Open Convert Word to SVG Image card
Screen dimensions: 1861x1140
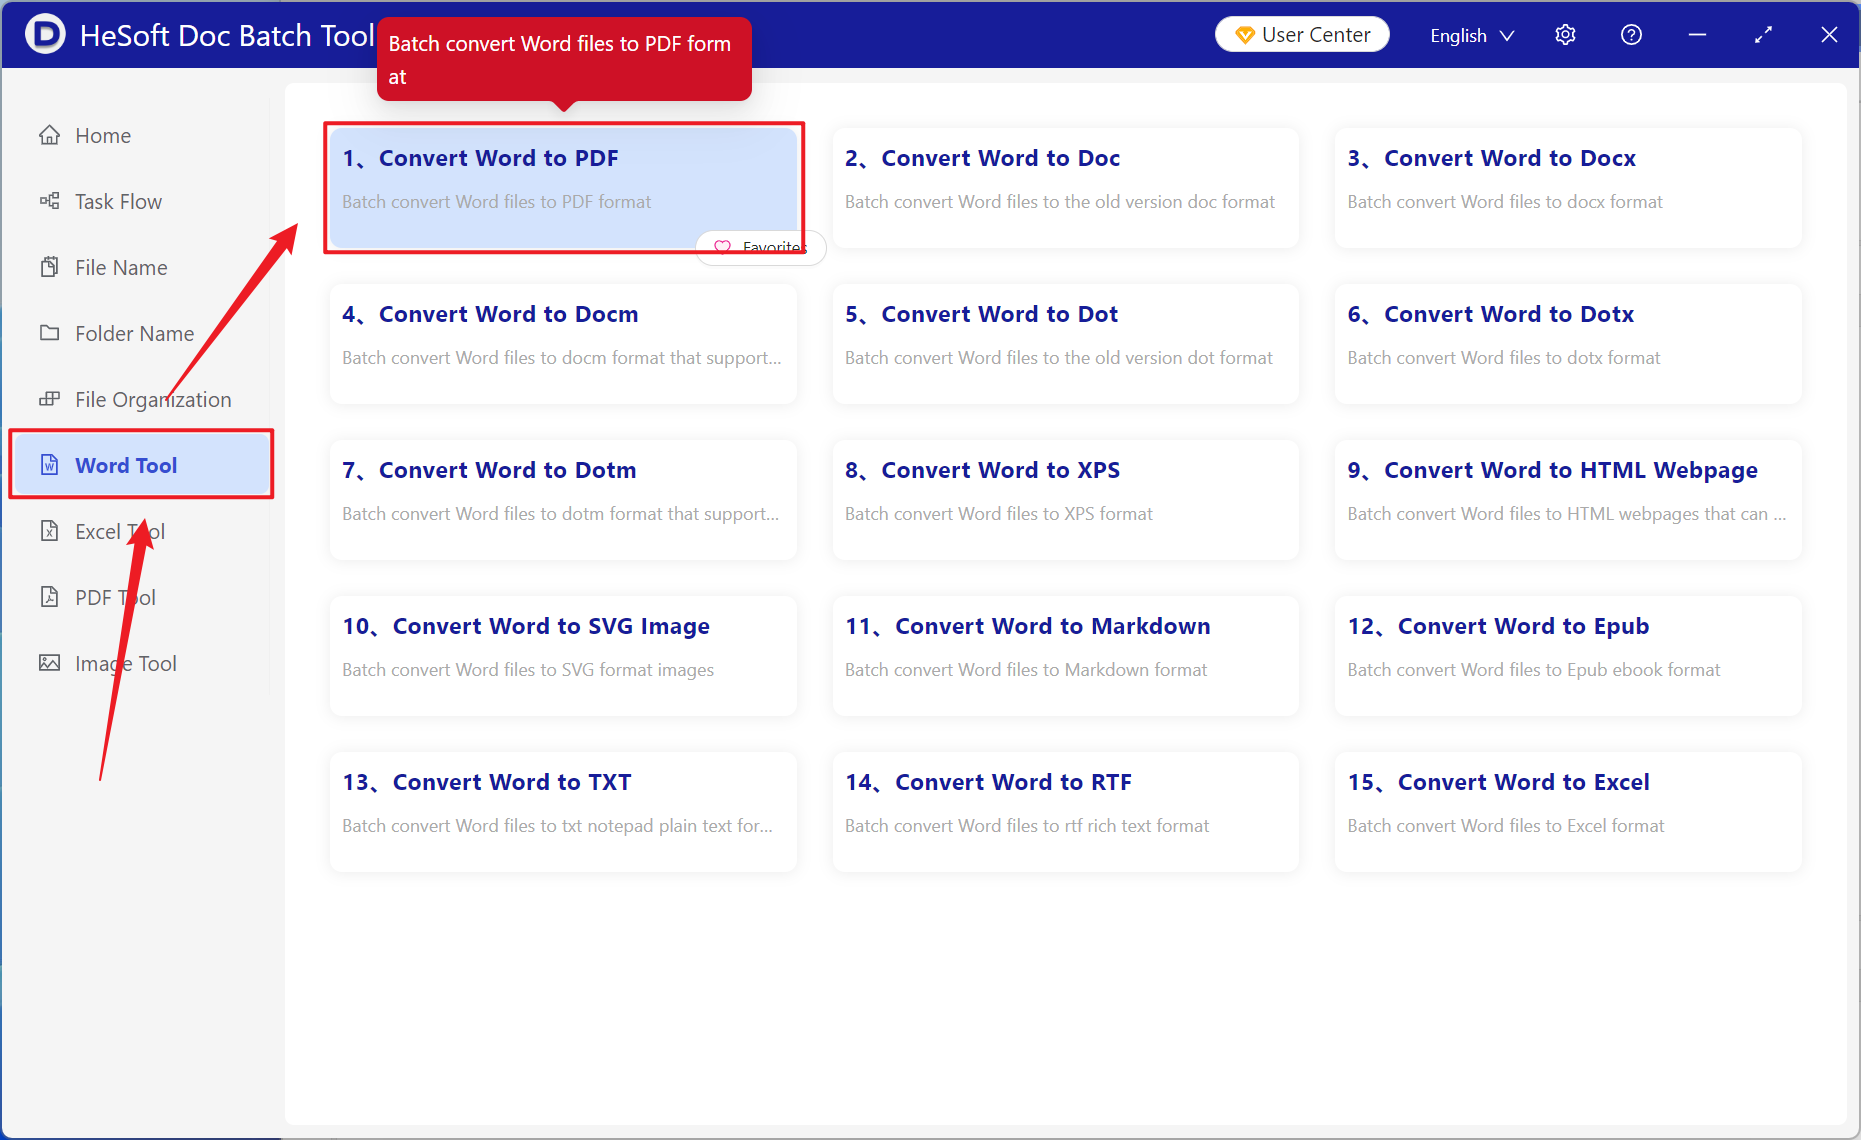[563, 655]
